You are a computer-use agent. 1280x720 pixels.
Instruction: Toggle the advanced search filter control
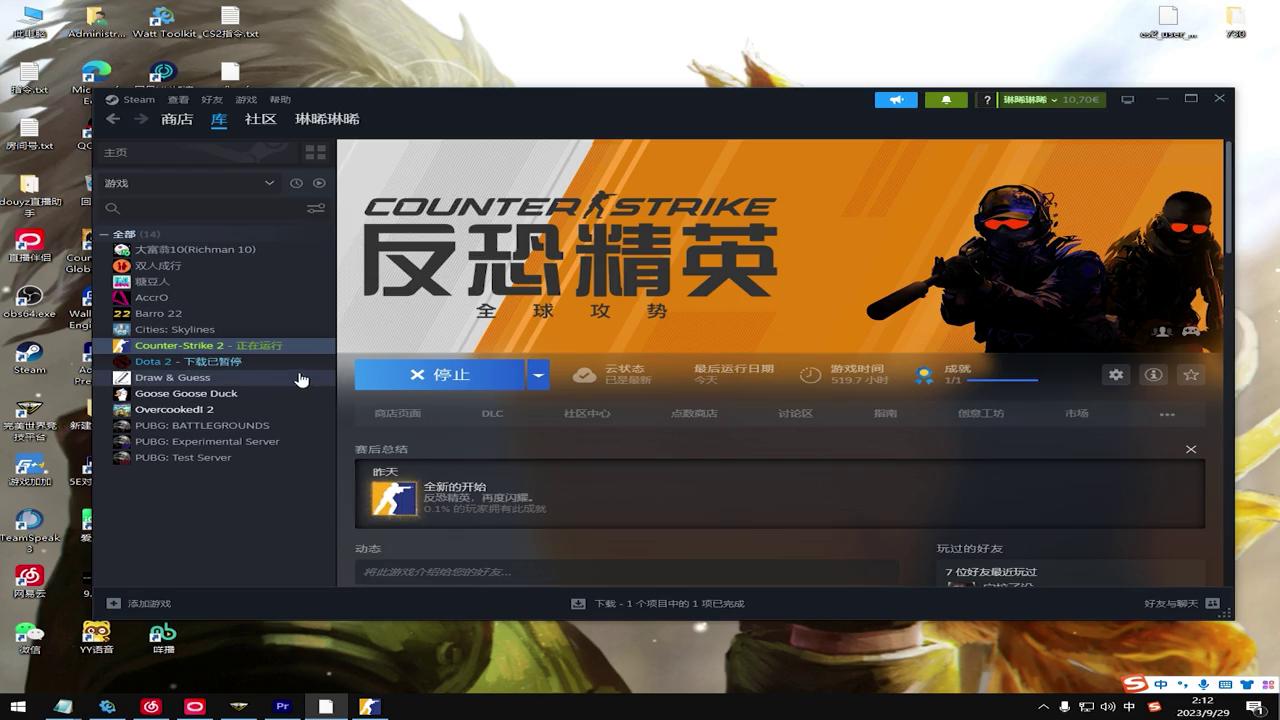[x=316, y=208]
